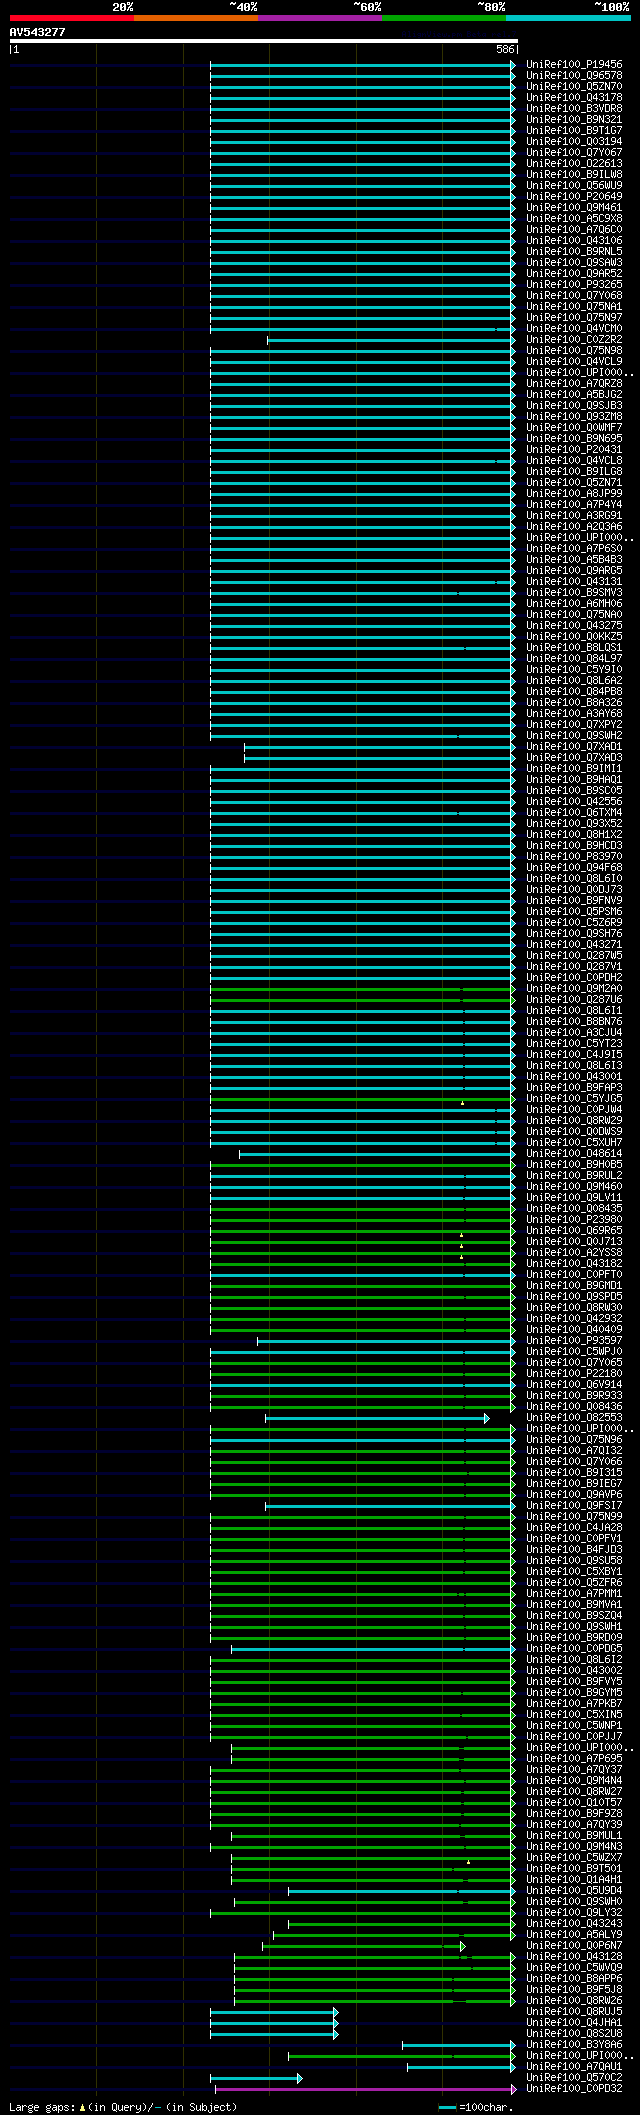
Task: Open hit UniRef100_B3VDR8
Action: 574,108
